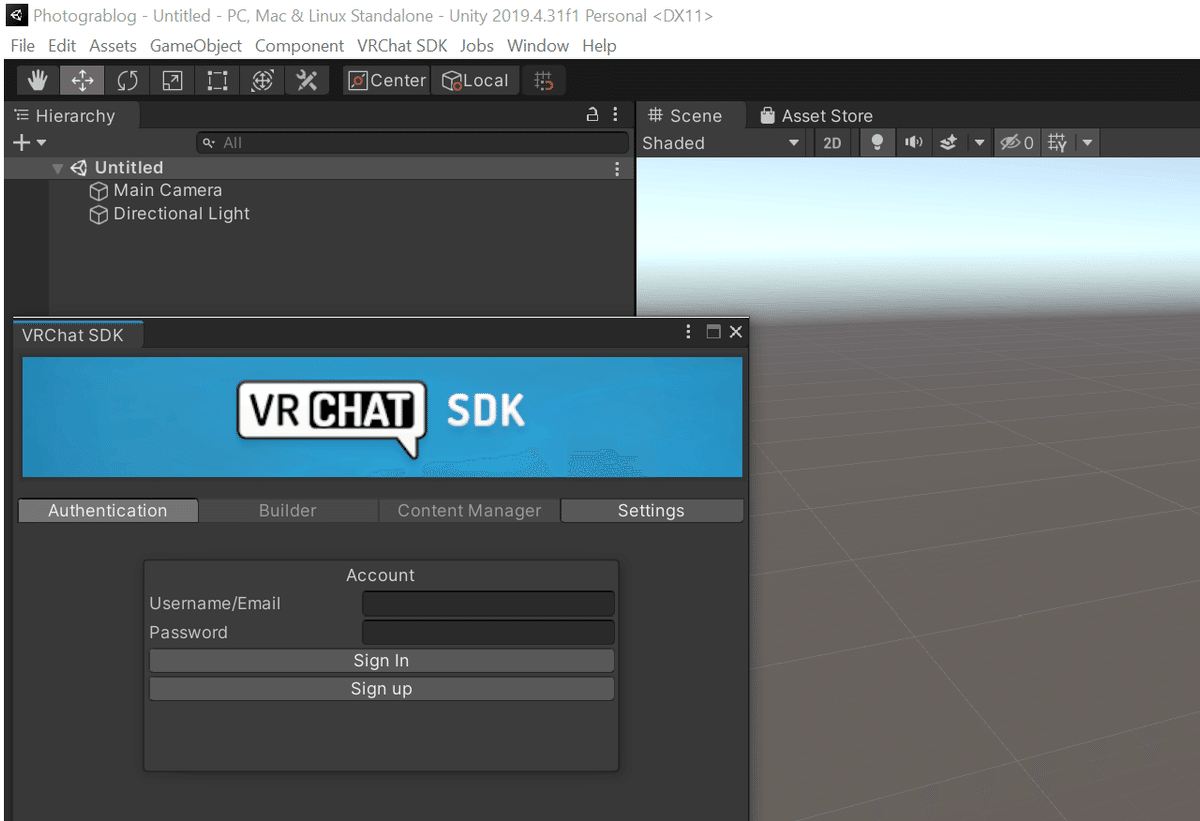
Task: Toggle scene lighting bulb icon
Action: pyautogui.click(x=877, y=143)
